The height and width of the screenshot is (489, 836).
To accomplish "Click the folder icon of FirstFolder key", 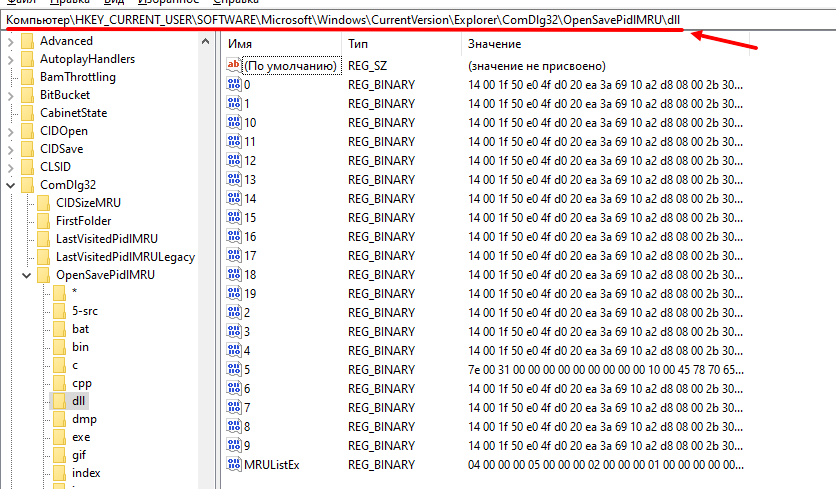I will 43,221.
